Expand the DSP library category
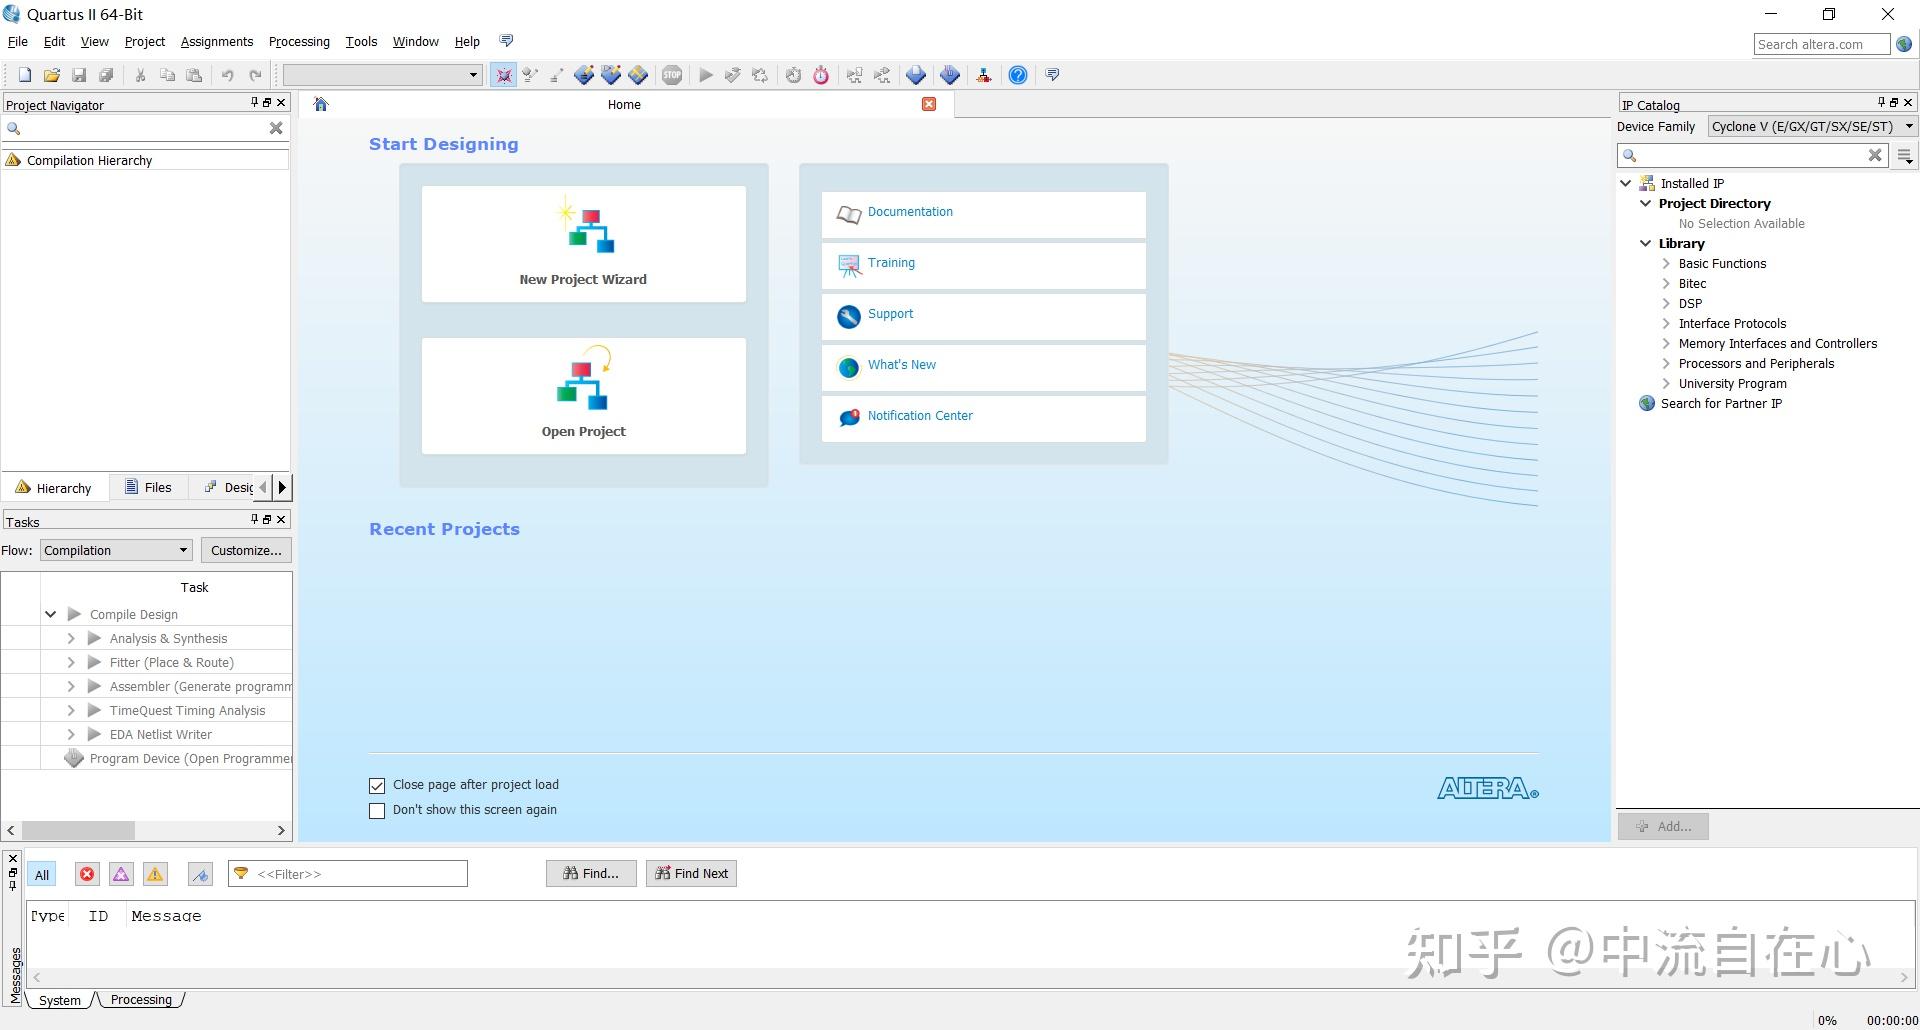 (x=1666, y=303)
